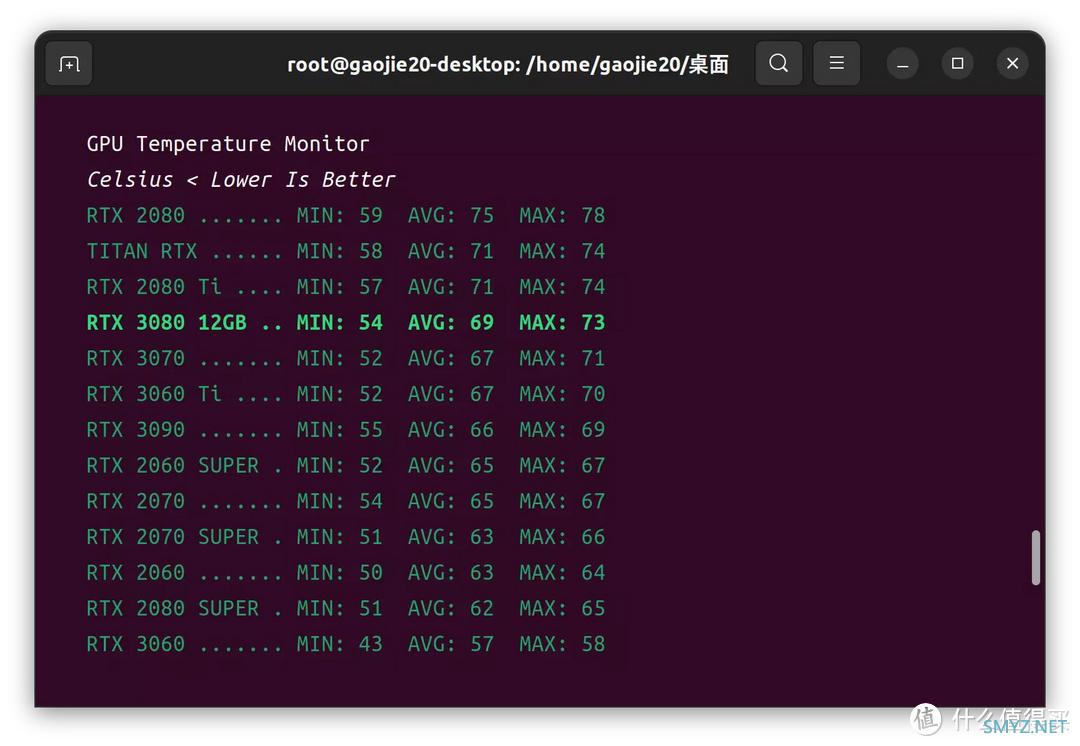Click the terminal scrollbar handle
This screenshot has width=1080, height=746.
tap(1035, 557)
